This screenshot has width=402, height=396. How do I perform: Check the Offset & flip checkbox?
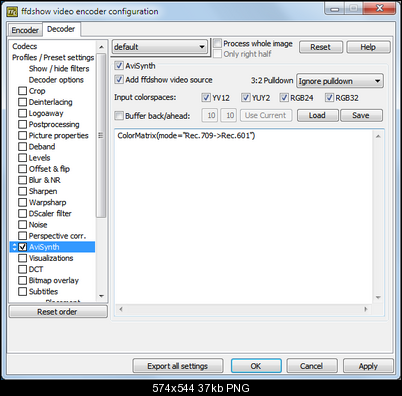[22, 169]
